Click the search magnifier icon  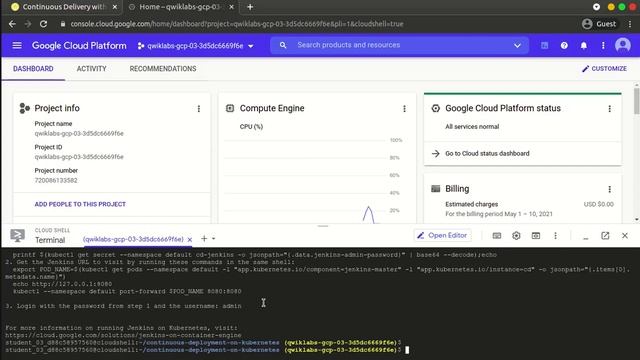[x=283, y=45]
